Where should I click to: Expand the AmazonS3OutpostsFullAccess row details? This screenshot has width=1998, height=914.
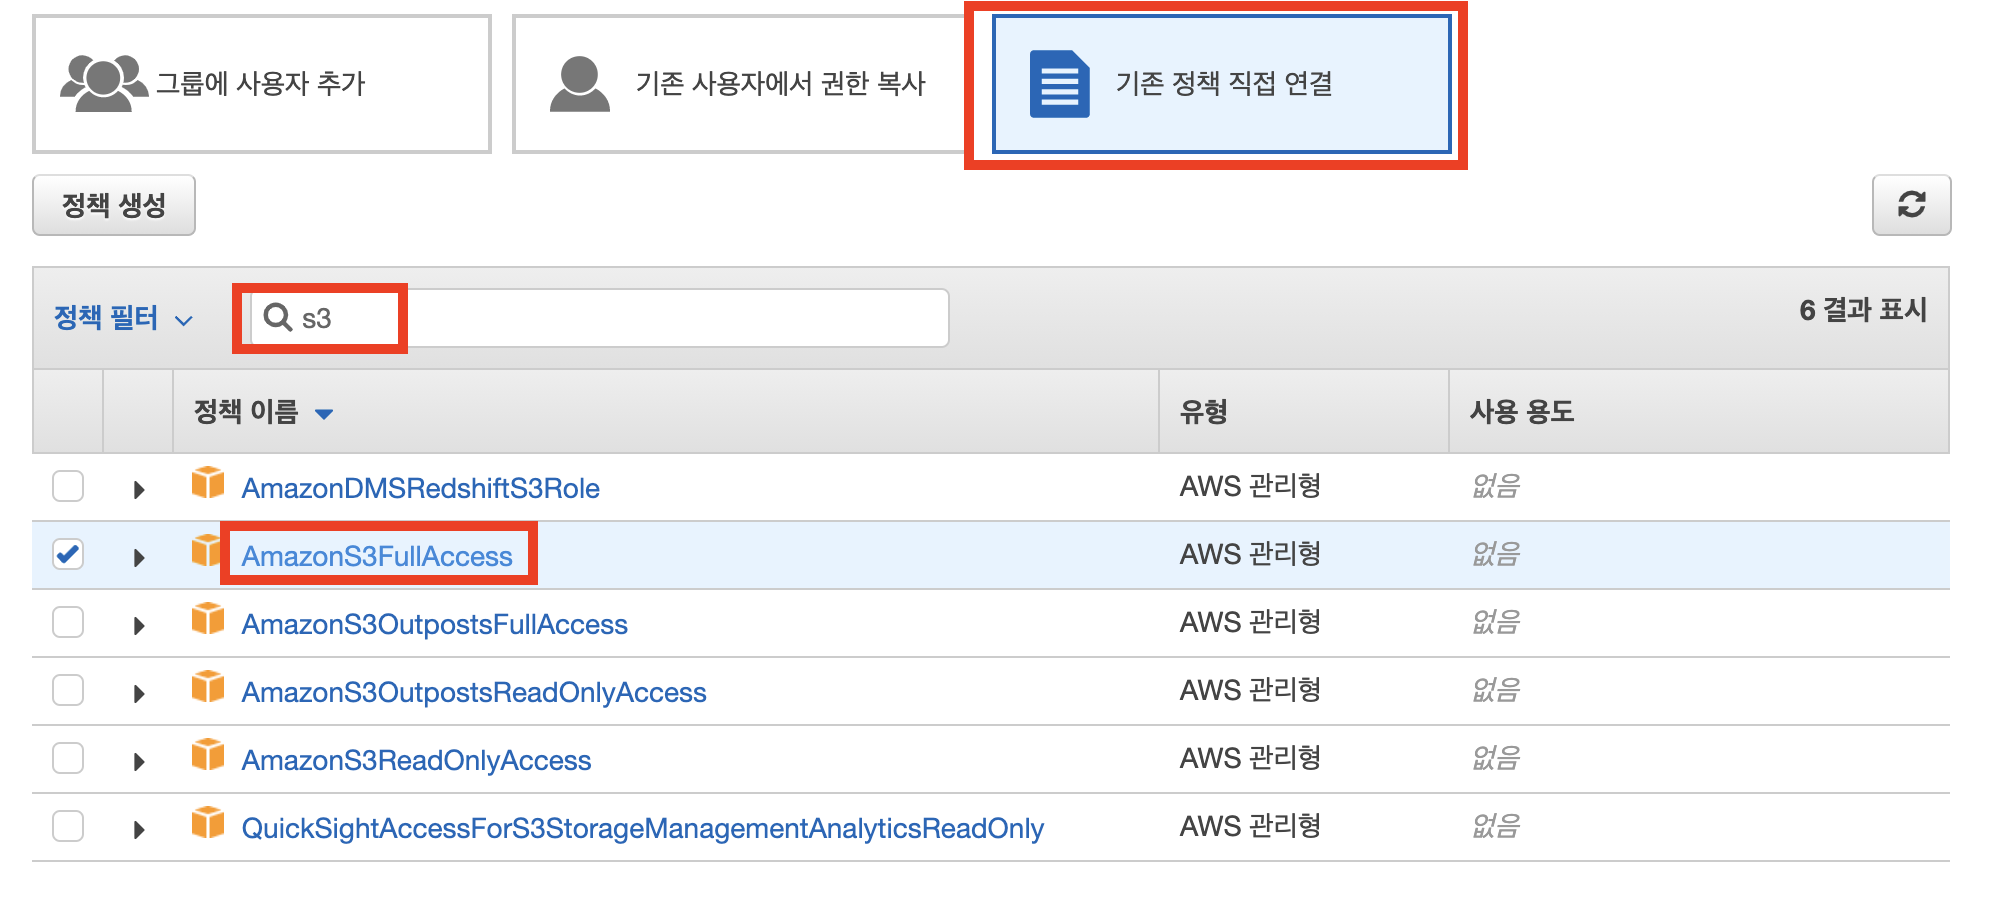[x=139, y=626]
